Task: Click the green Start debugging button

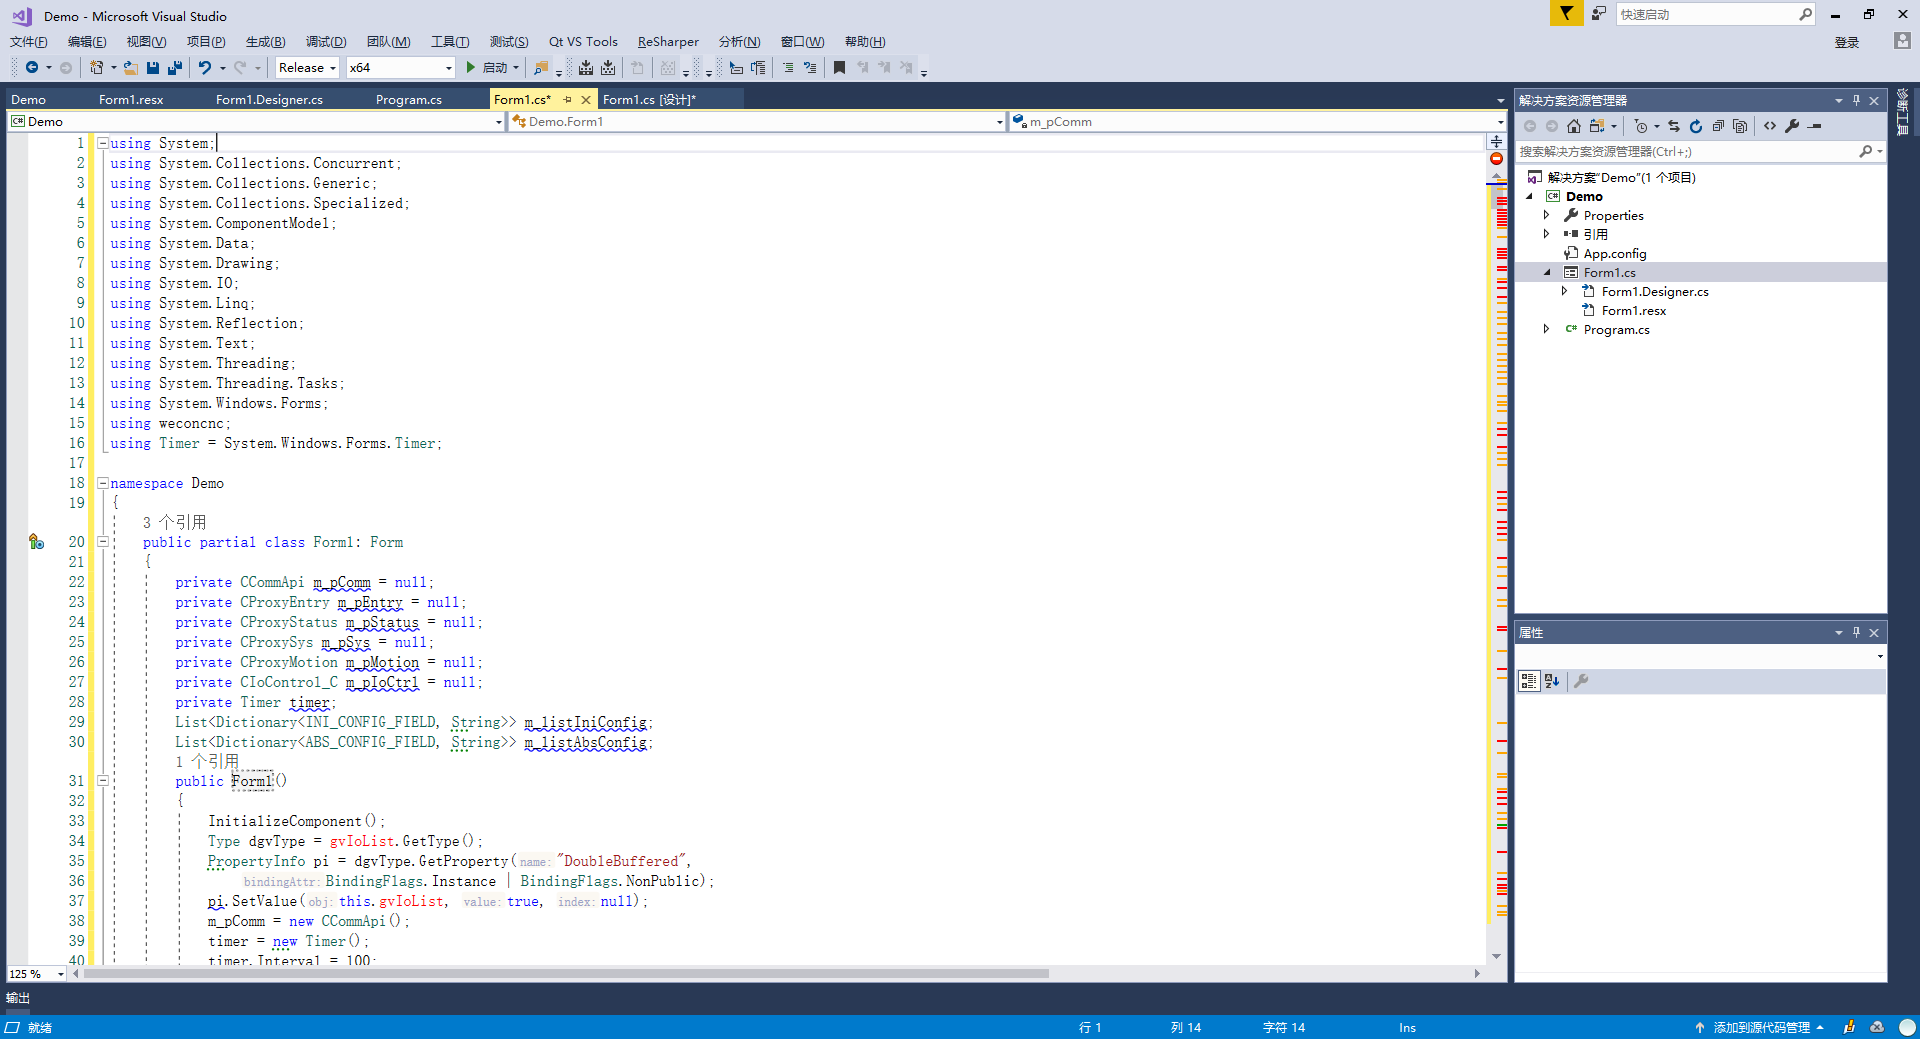Action: pyautogui.click(x=470, y=68)
